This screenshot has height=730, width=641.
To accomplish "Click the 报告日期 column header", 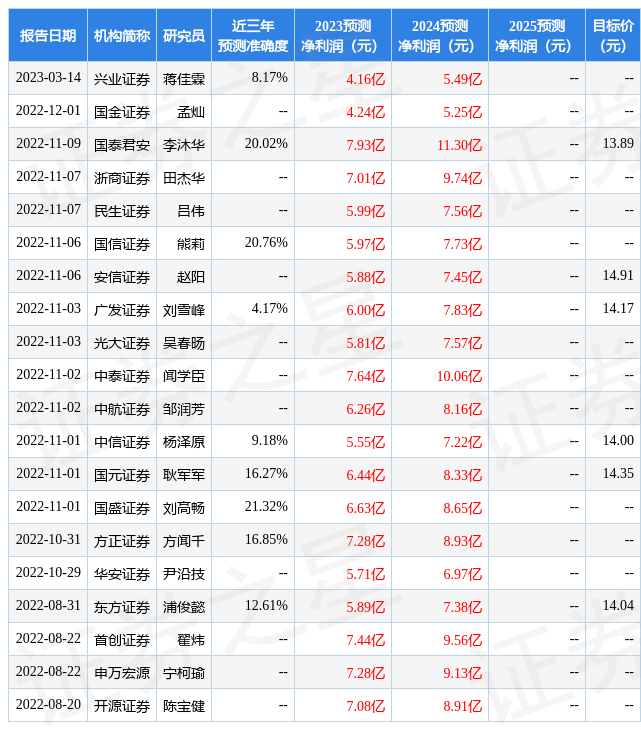I will tap(48, 36).
